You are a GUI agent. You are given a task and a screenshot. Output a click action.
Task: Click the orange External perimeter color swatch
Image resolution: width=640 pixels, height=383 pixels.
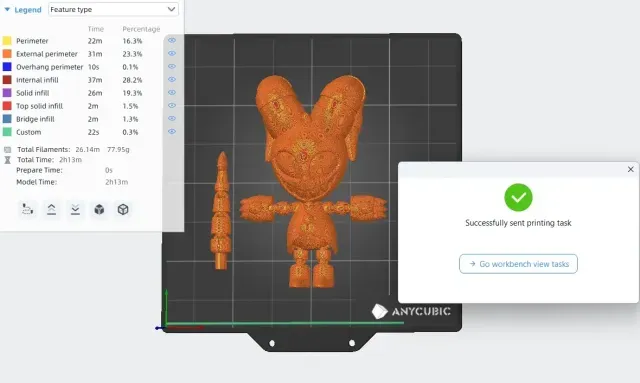pos(7,53)
